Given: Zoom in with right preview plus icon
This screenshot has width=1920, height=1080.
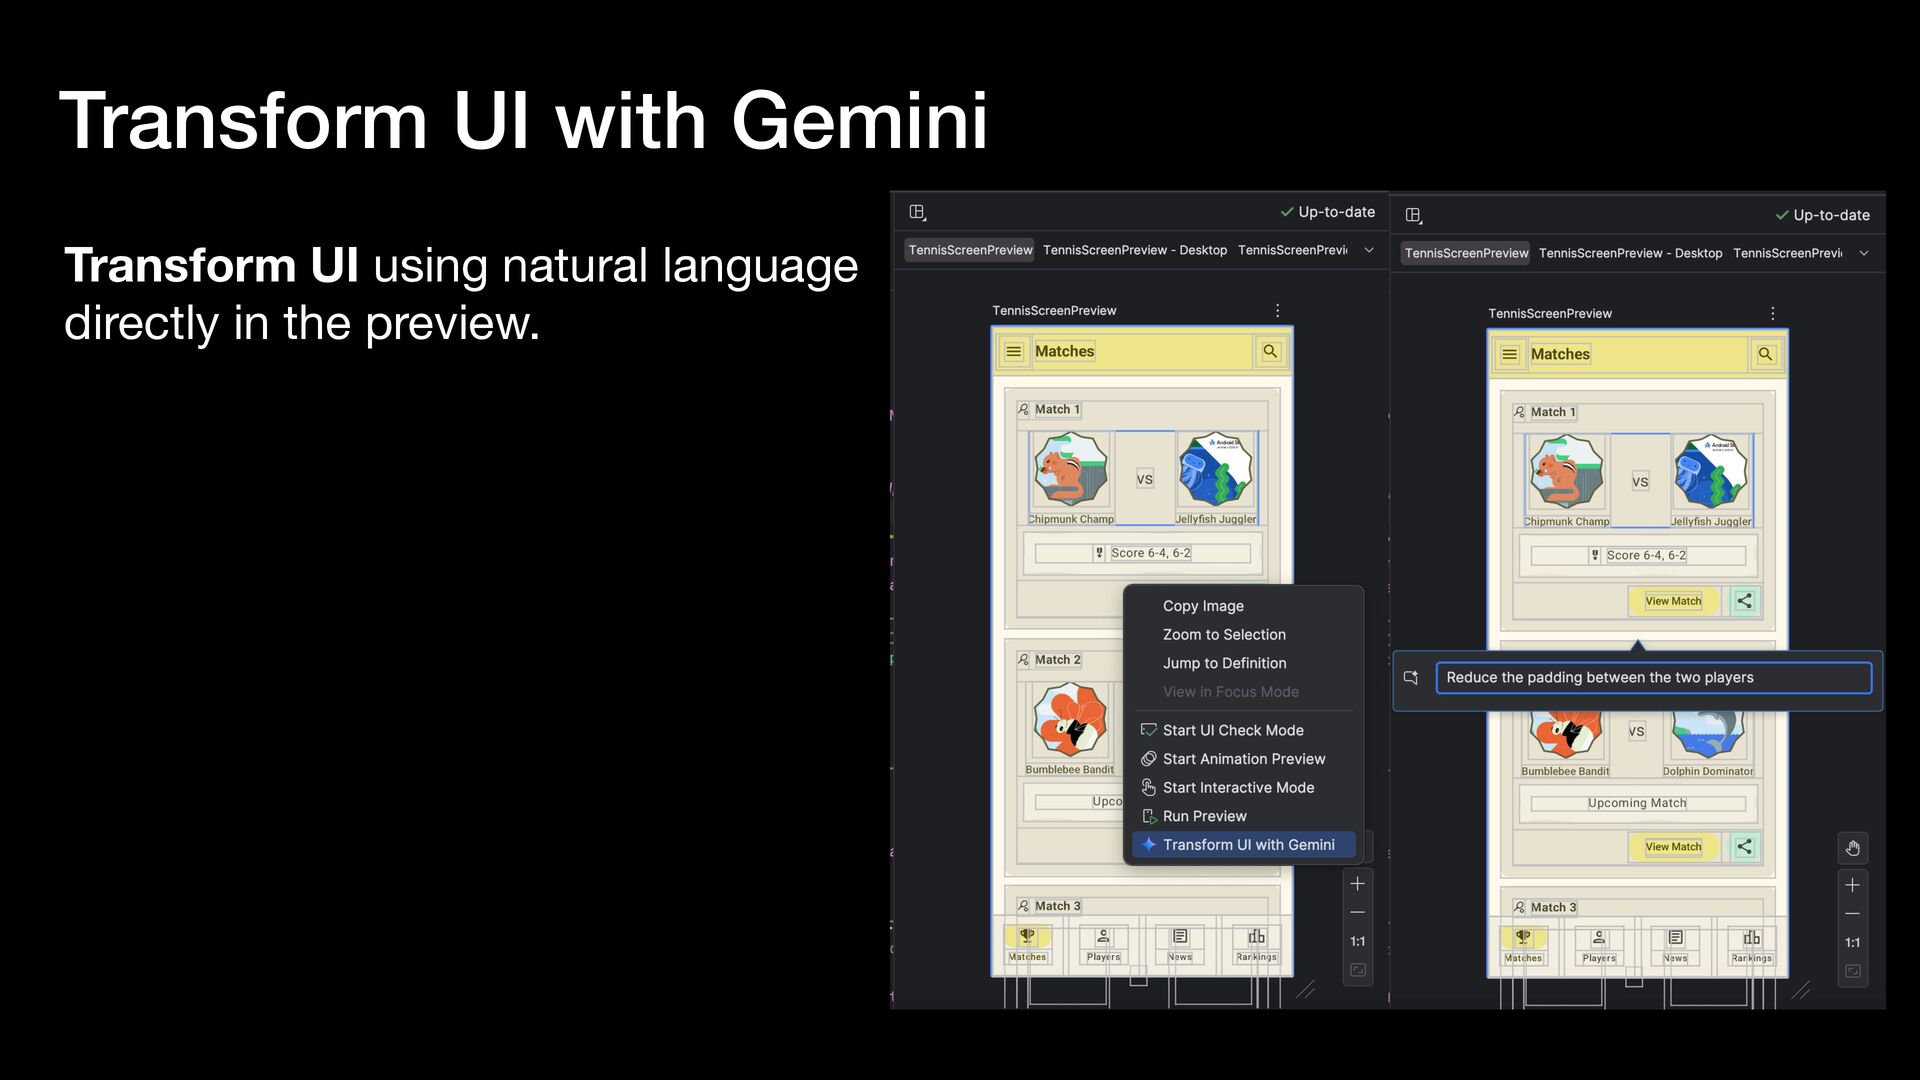Looking at the screenshot, I should tap(1852, 885).
